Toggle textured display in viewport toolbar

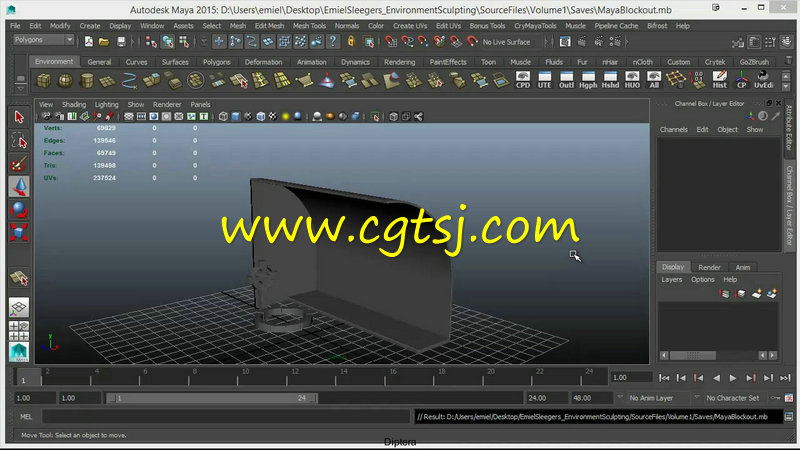pos(273,117)
